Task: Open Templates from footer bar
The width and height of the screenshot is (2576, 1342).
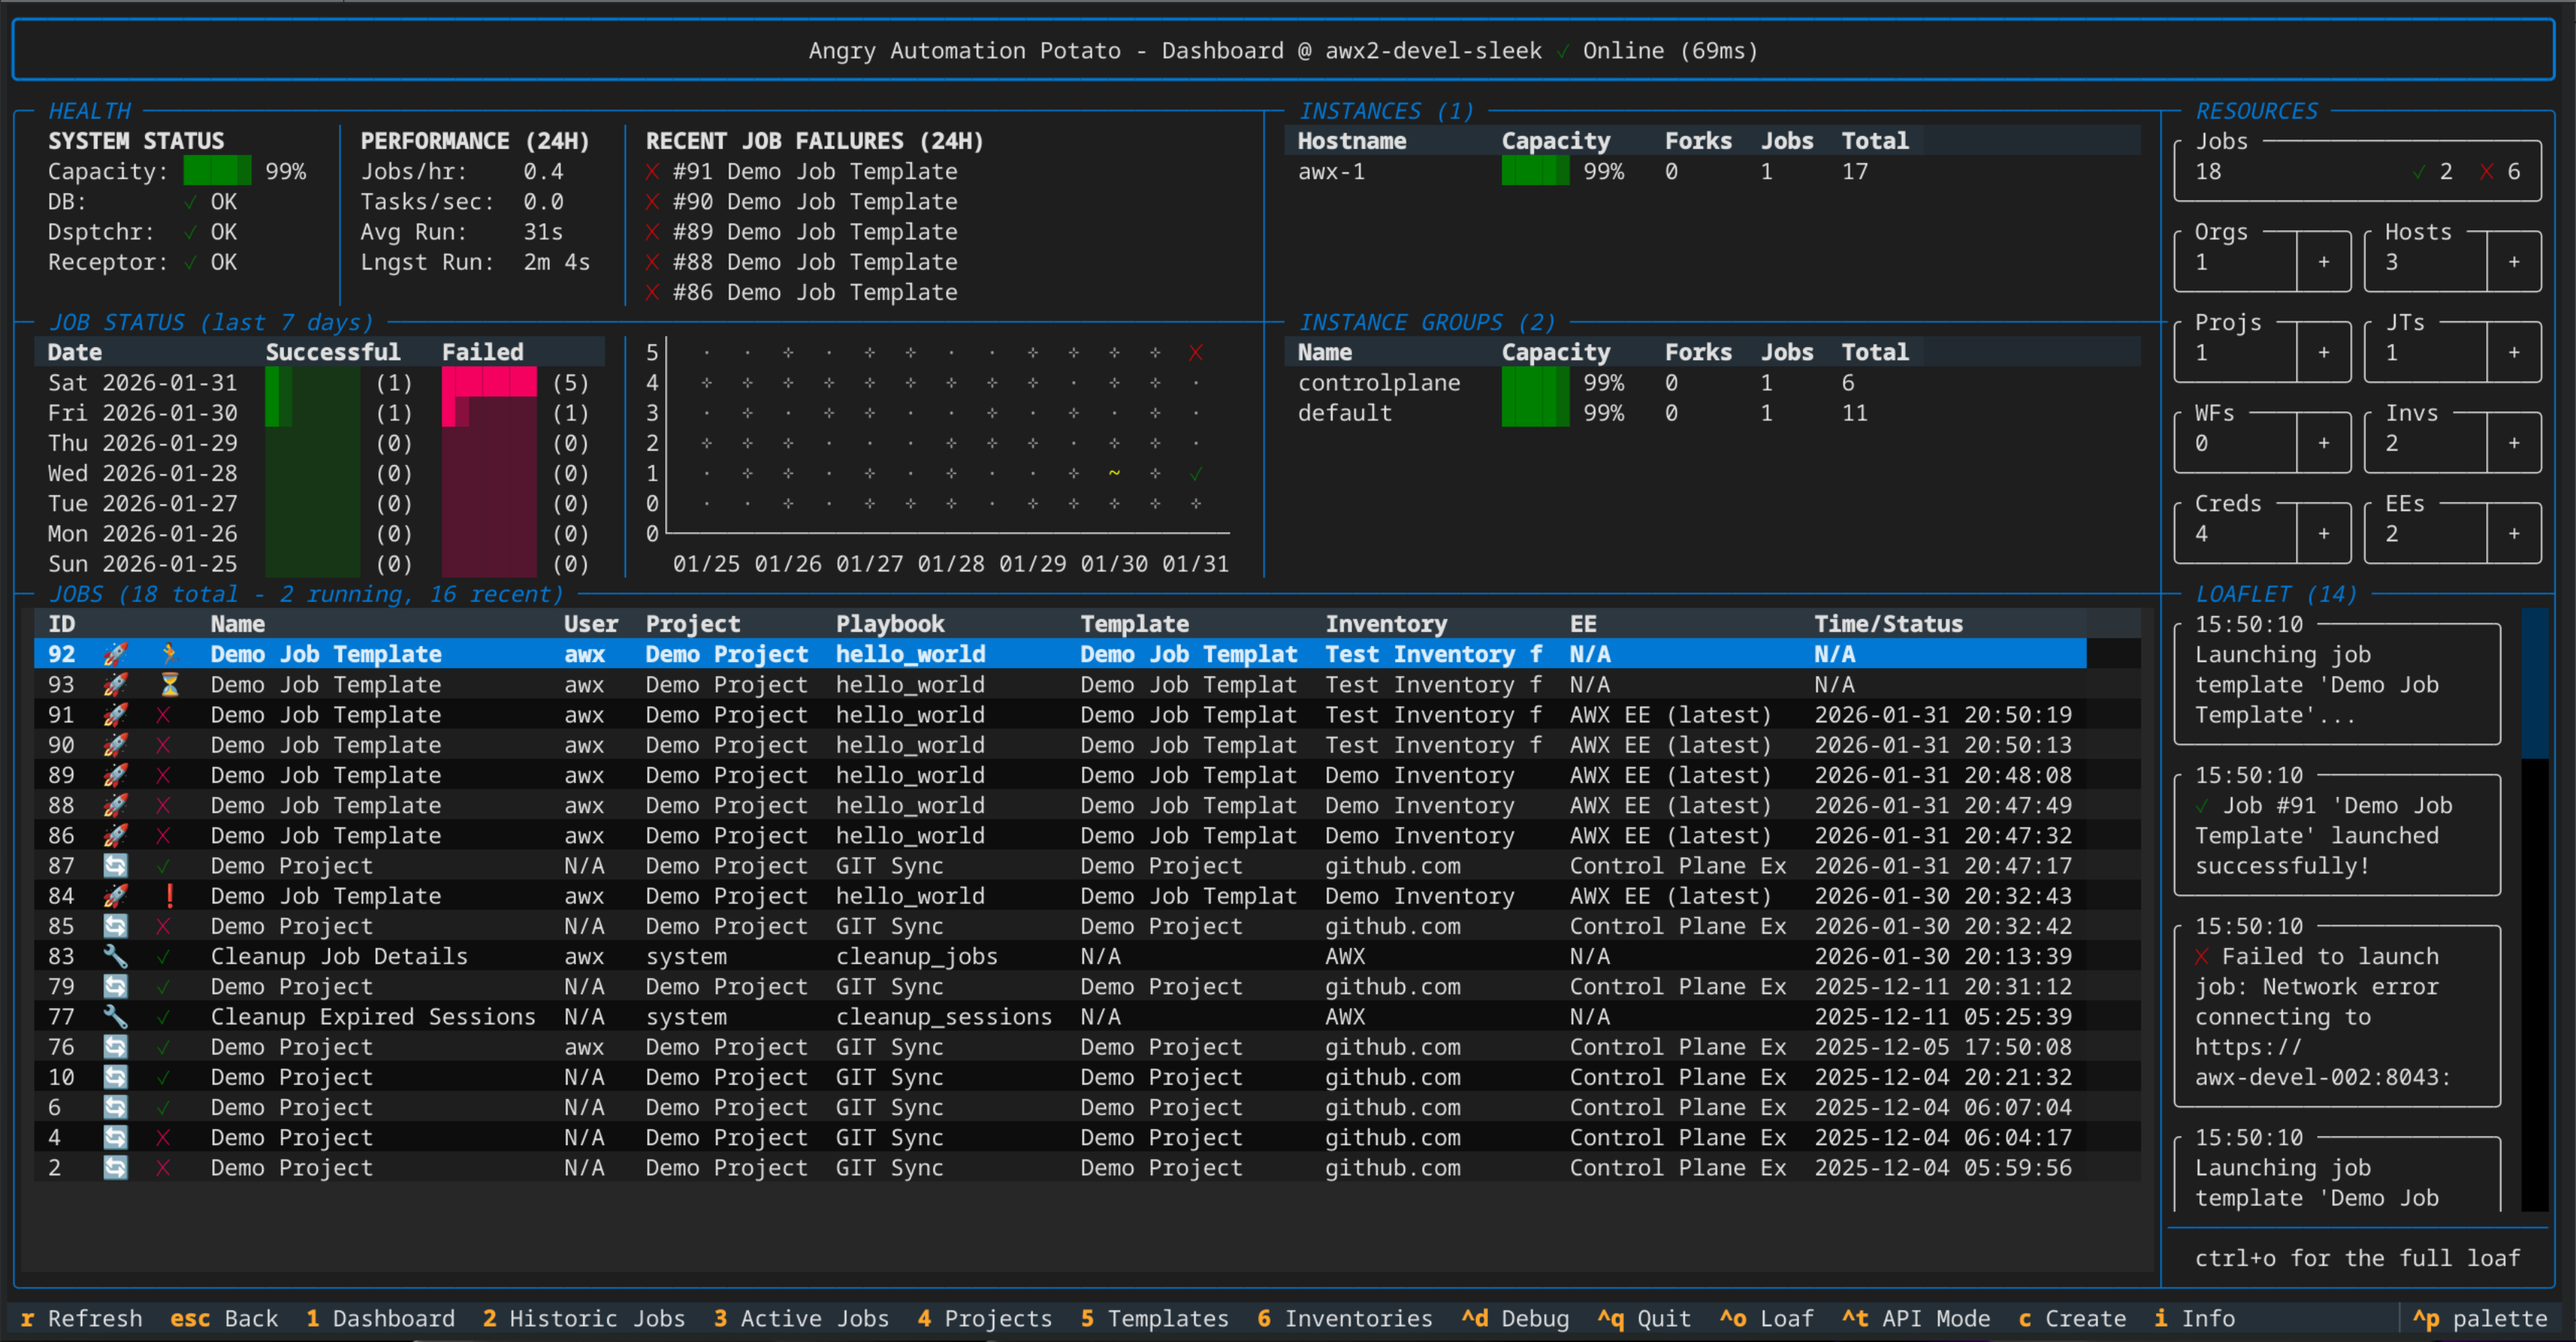Action: point(1155,1319)
